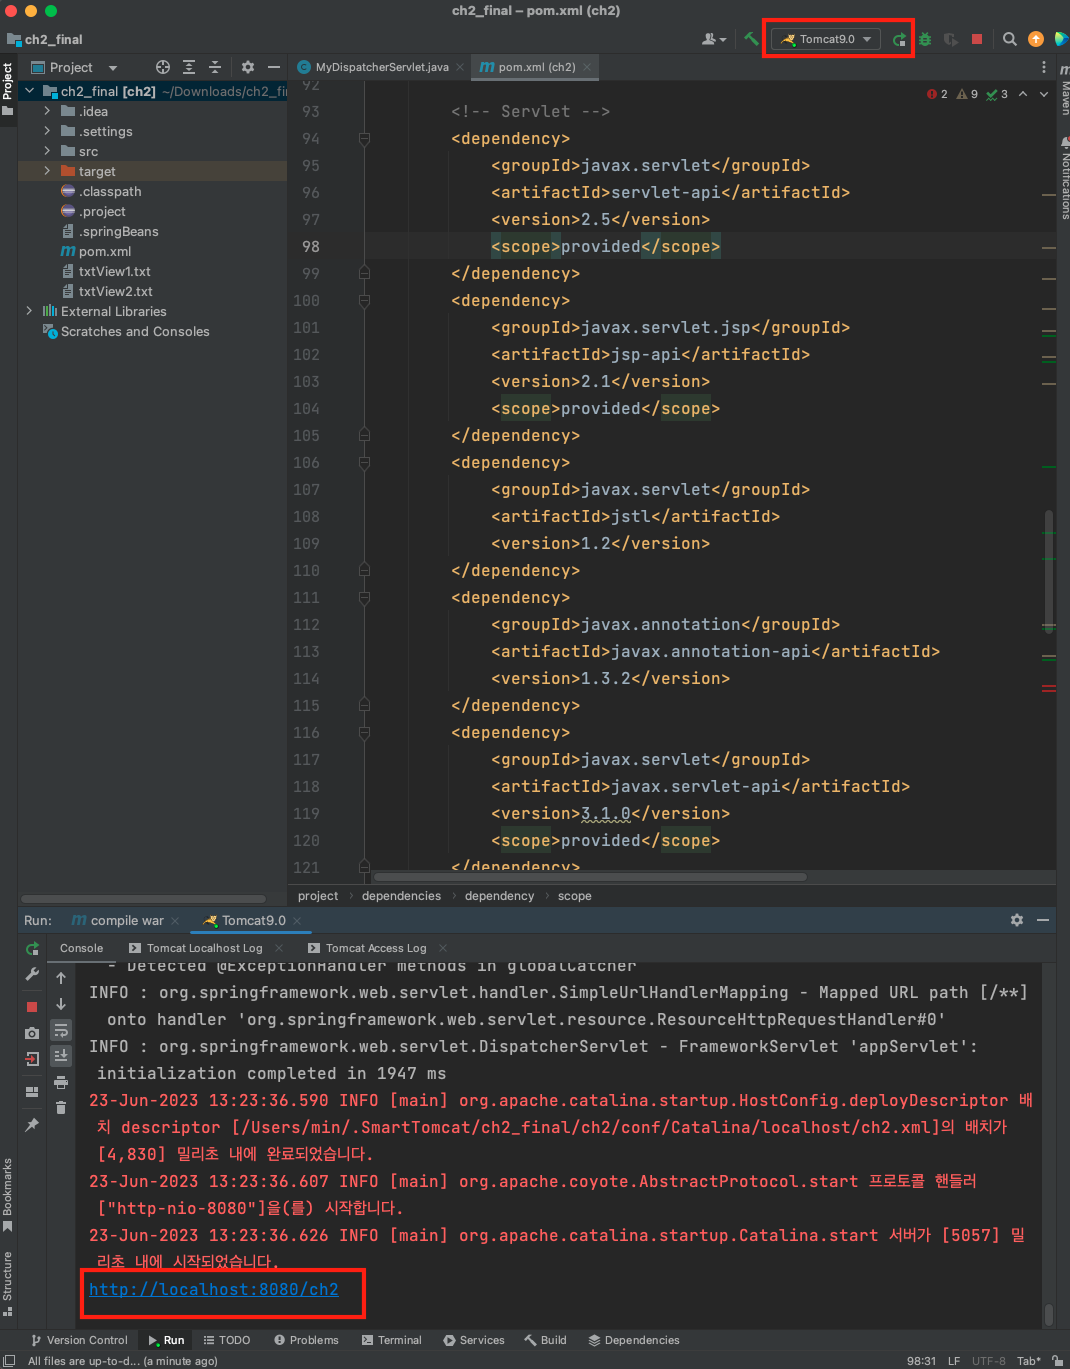
Task: Switch to MyDispatcherServlet.java tab
Action: [x=382, y=67]
